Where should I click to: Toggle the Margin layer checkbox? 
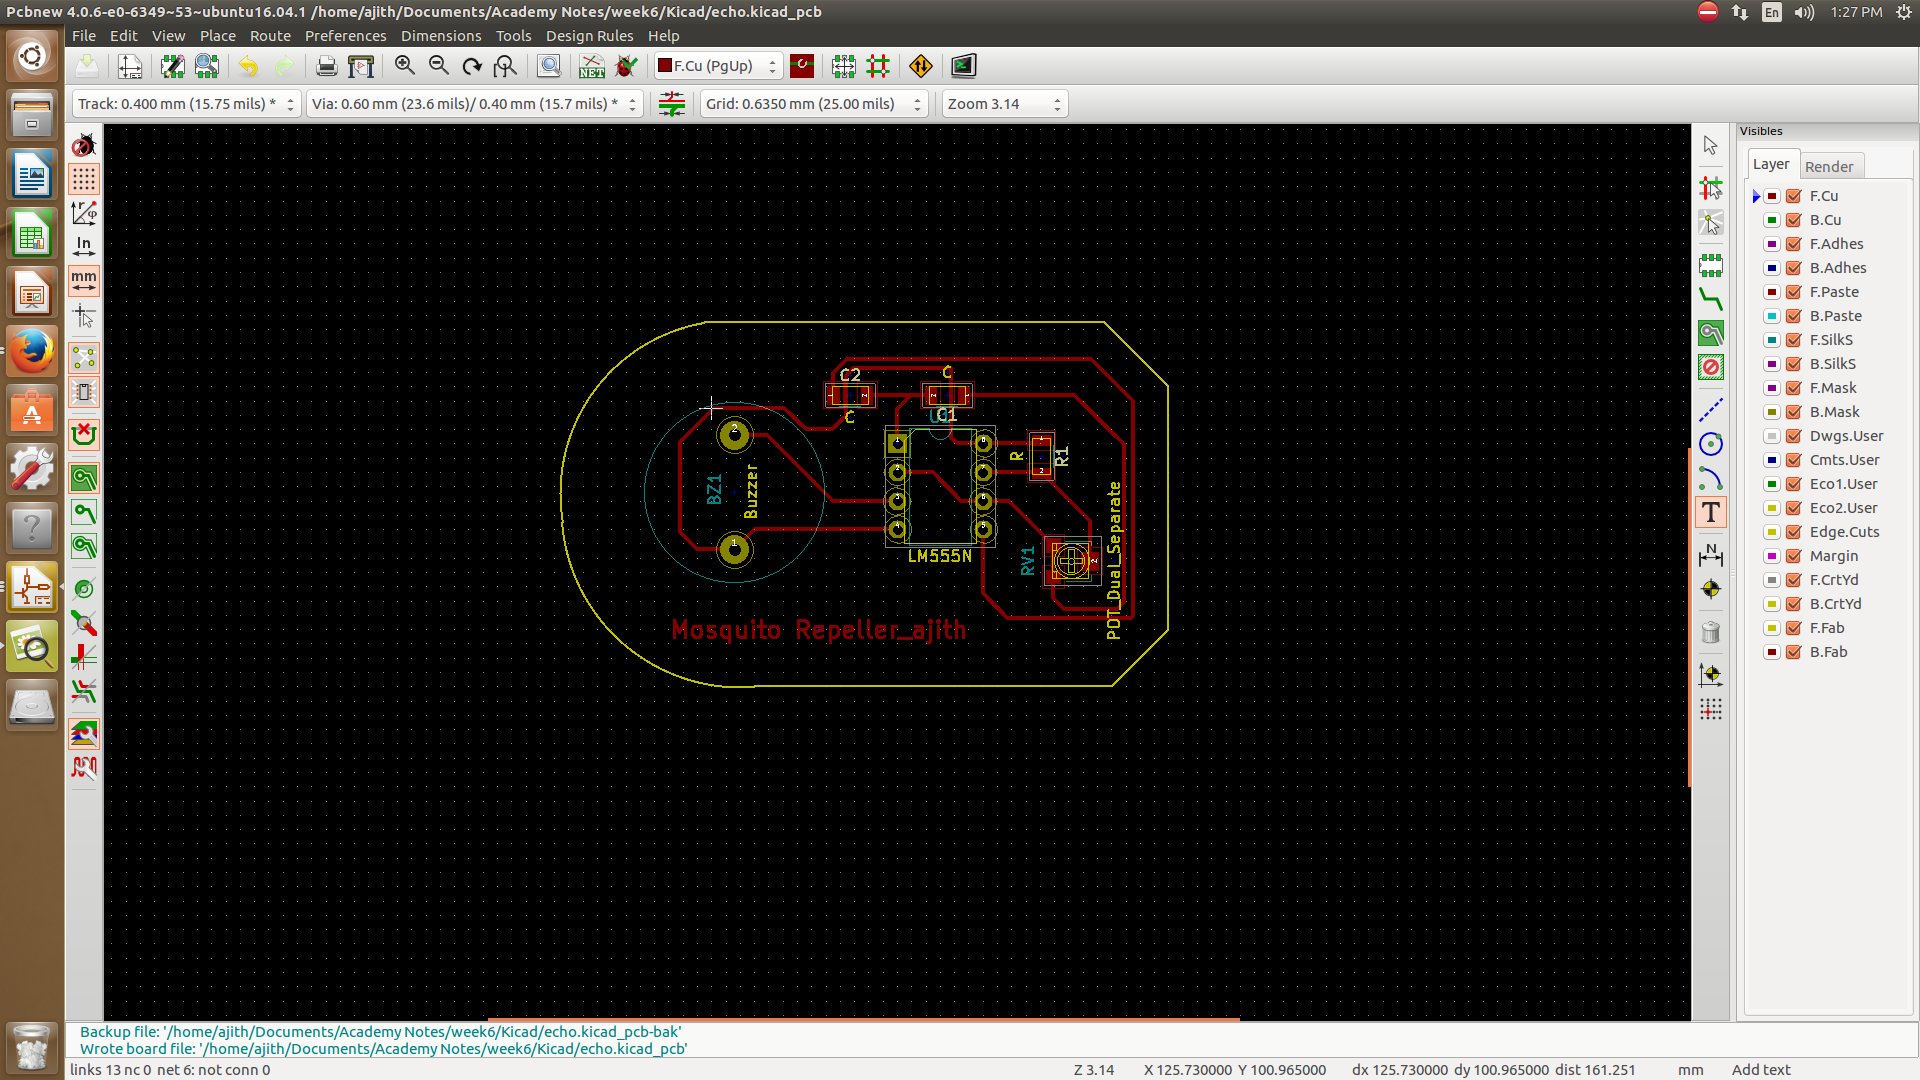(1794, 556)
